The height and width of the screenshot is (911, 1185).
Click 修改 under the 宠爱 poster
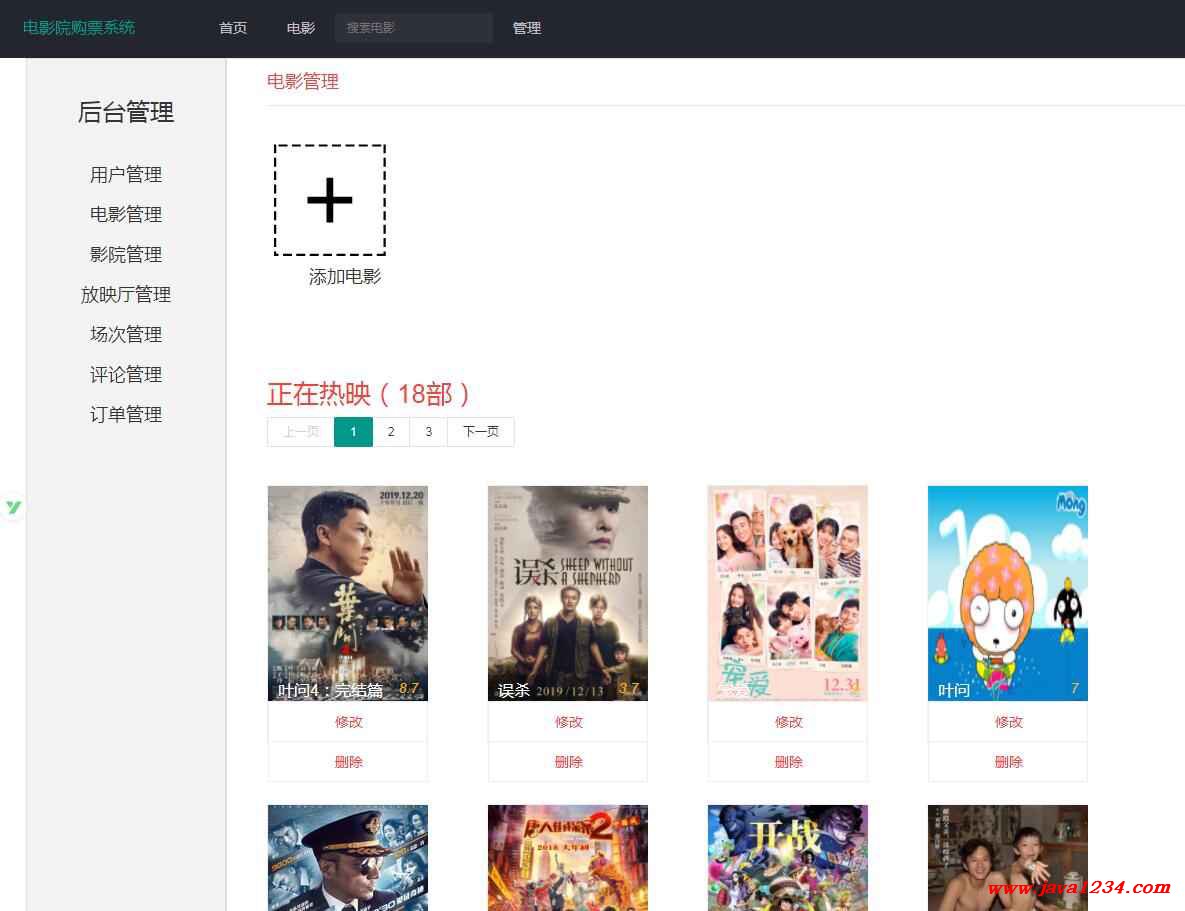(x=787, y=722)
